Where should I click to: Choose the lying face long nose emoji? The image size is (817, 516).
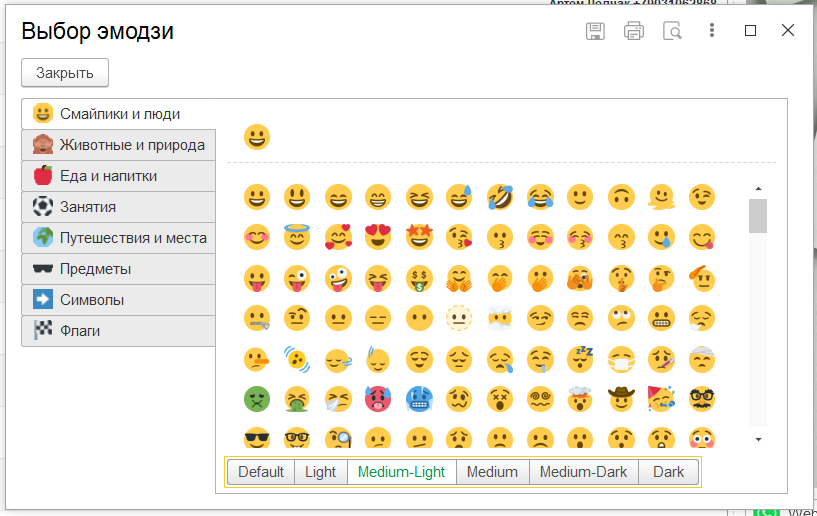[x=257, y=360]
